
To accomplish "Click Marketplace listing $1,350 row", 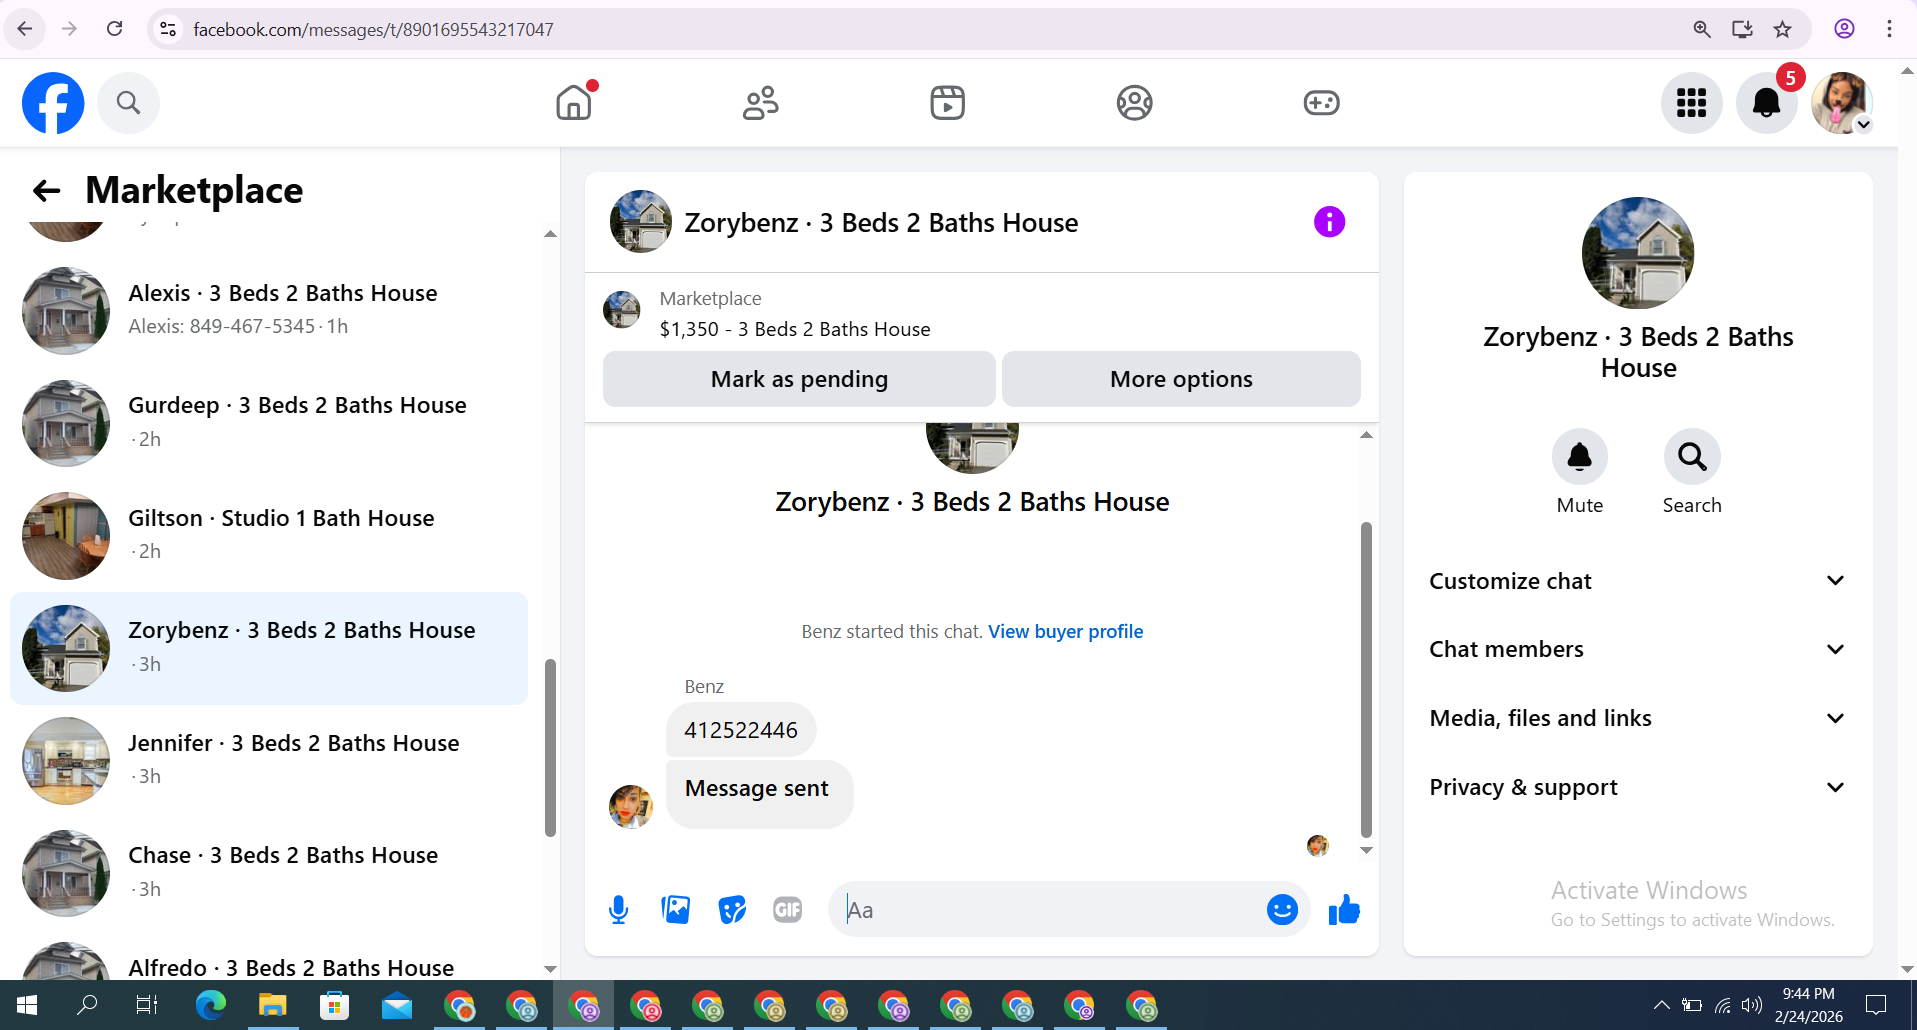I will [981, 314].
